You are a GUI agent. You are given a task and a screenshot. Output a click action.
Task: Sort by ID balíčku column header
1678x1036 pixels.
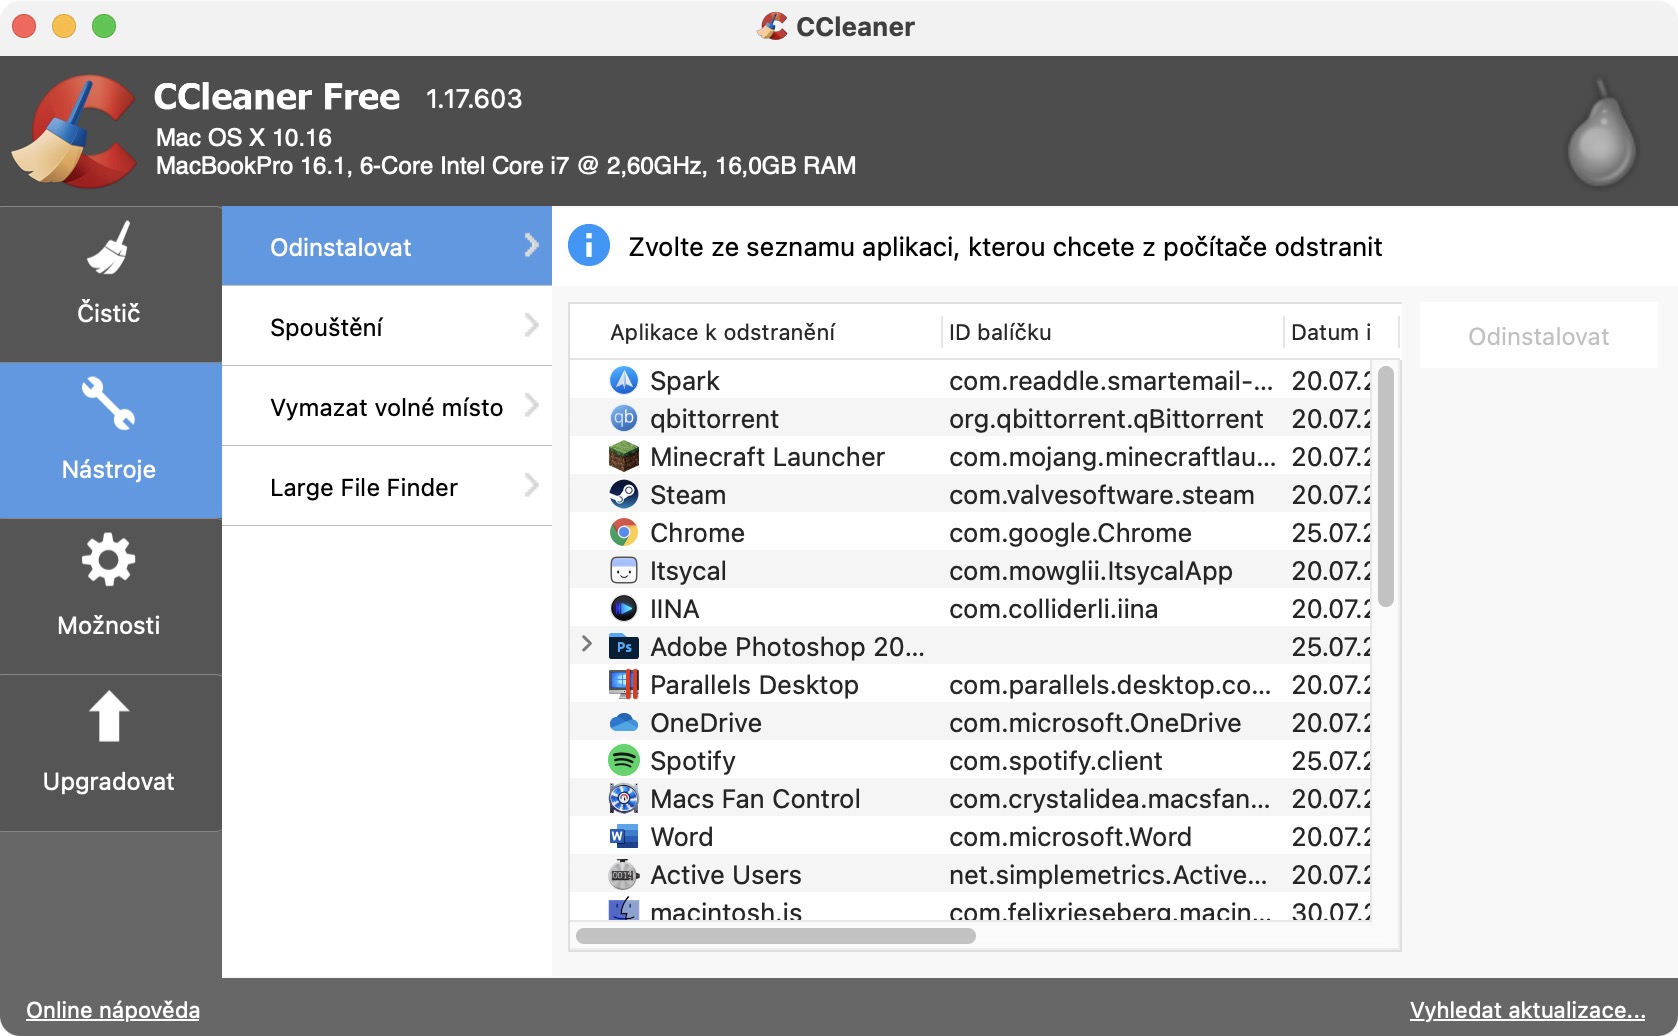click(1000, 332)
